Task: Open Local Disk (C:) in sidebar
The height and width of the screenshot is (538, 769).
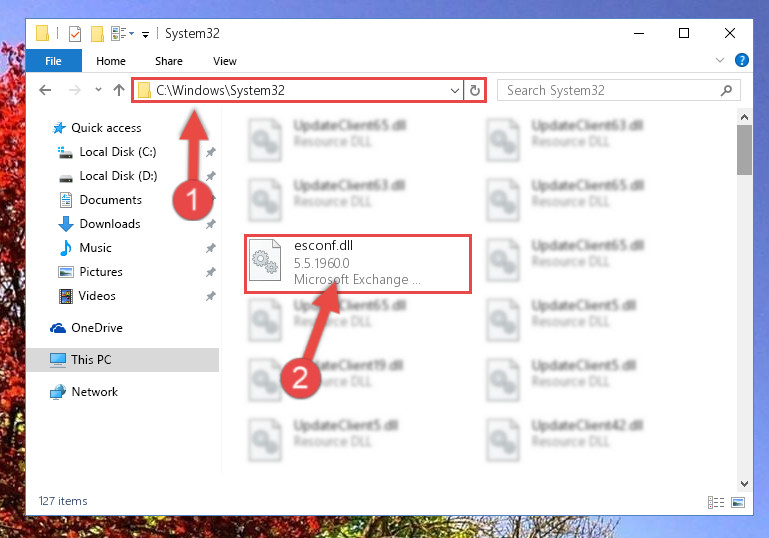Action: pos(118,152)
